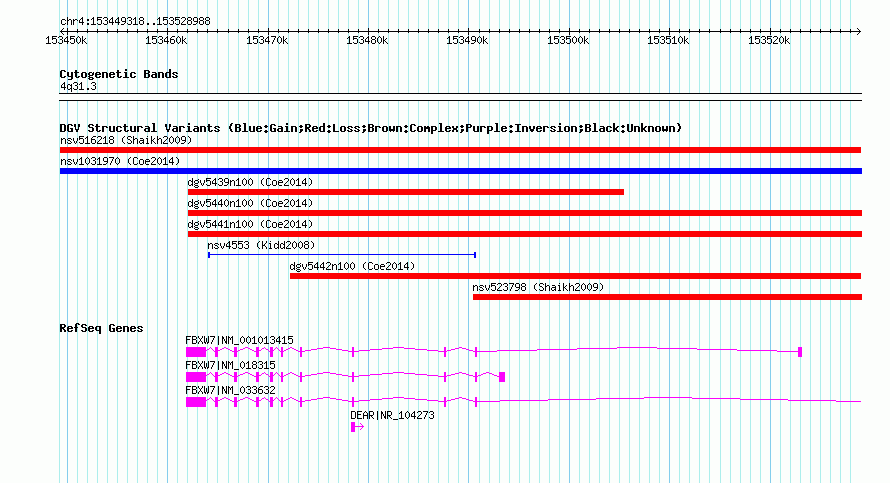Click the last exon block of NM_018315
The image size is (890, 483).
(x=502, y=377)
